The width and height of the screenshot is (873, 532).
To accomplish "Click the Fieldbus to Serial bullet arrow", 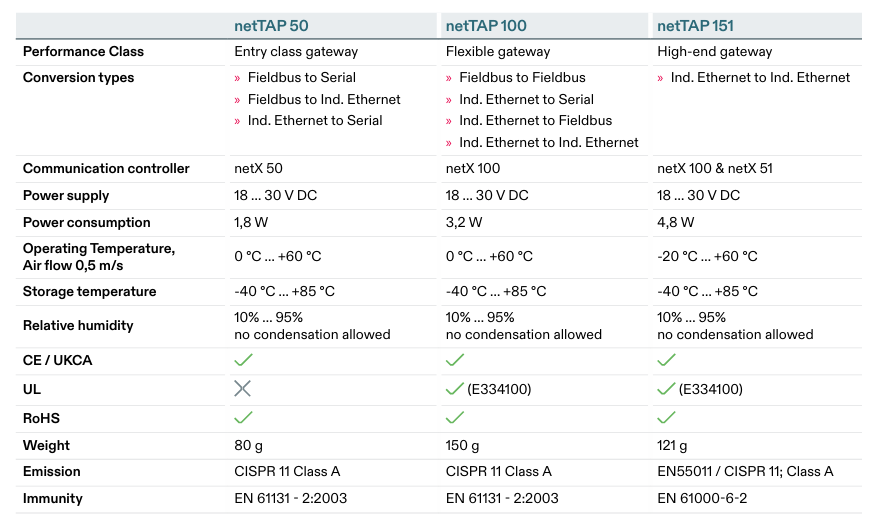I will click(238, 78).
